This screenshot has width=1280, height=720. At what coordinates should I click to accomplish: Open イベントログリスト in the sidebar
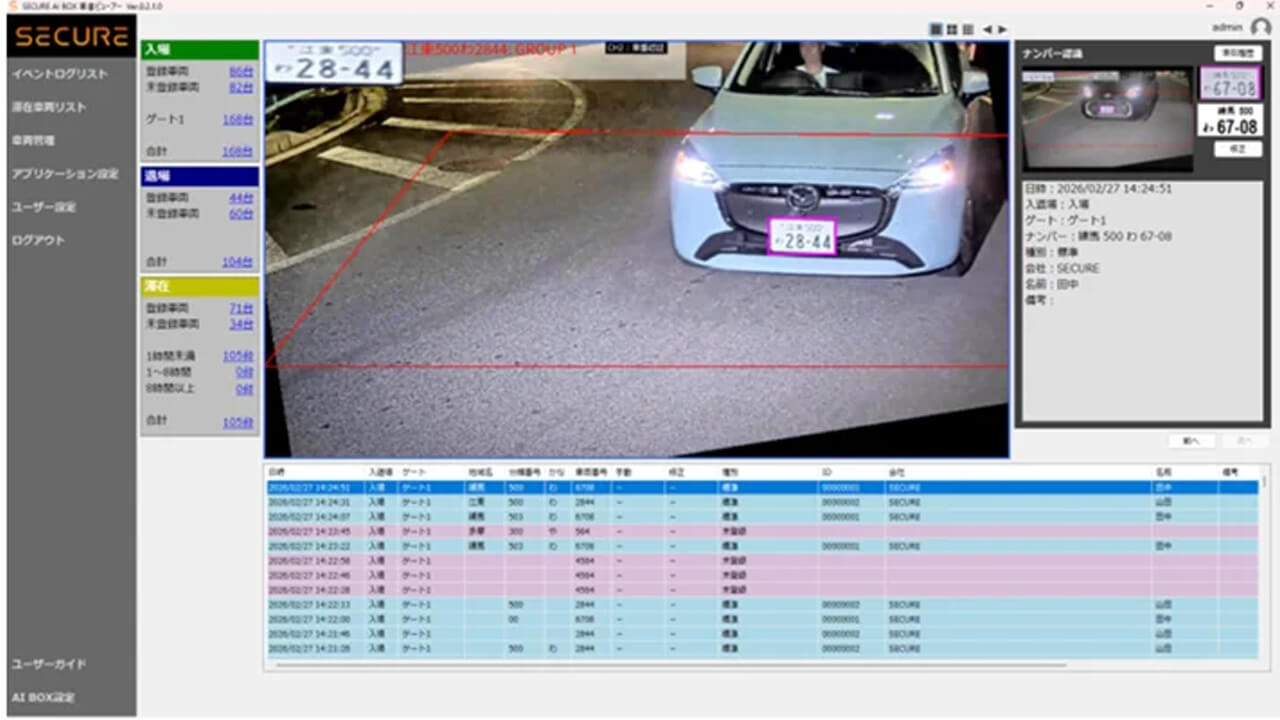[60, 74]
